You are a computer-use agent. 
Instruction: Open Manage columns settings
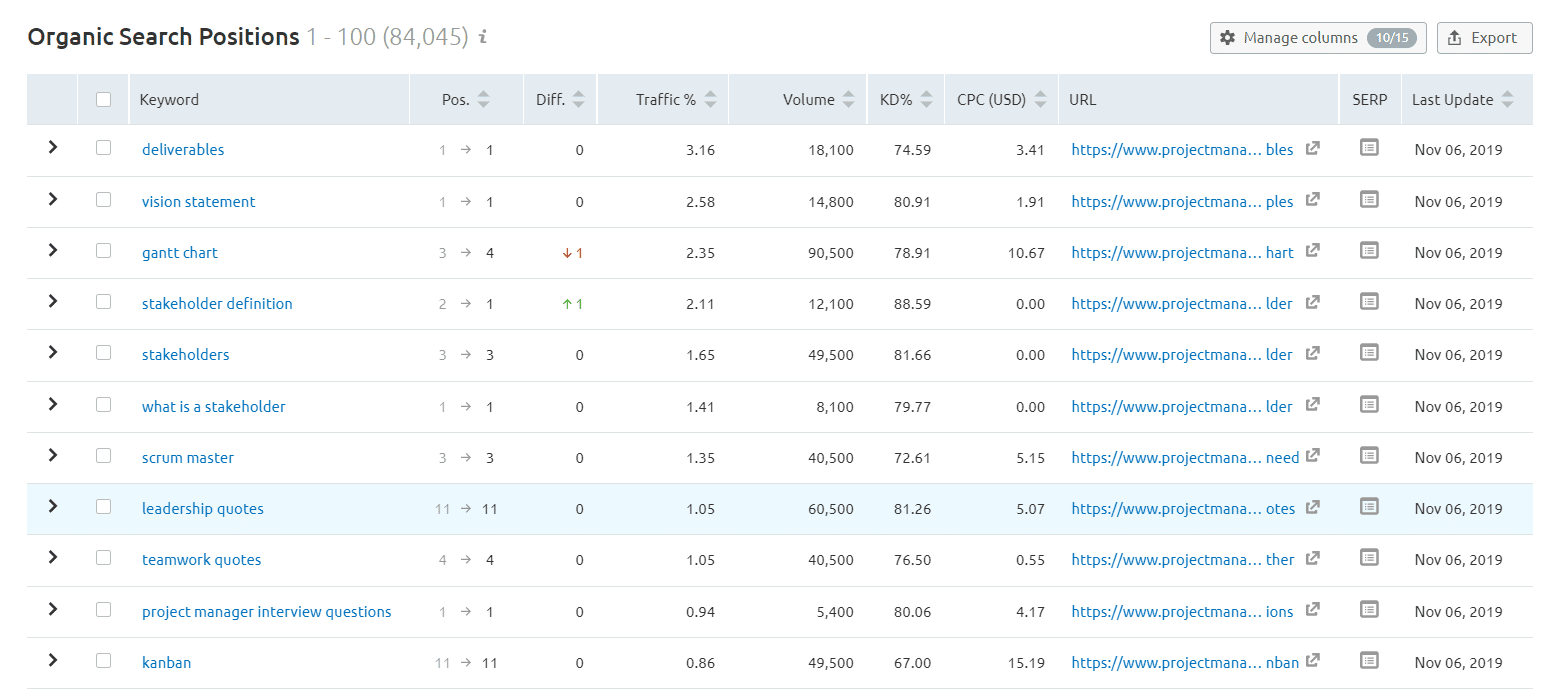pyautogui.click(x=1318, y=38)
